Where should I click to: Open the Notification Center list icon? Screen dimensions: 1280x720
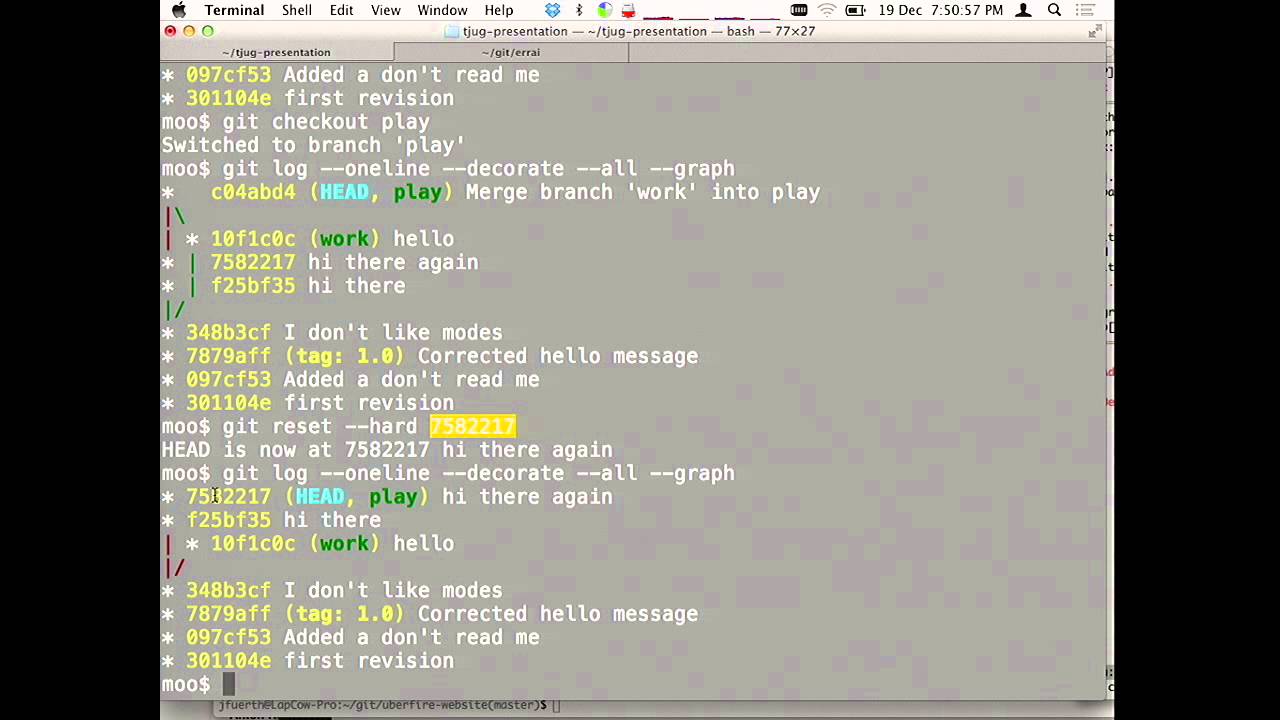[x=1085, y=10]
